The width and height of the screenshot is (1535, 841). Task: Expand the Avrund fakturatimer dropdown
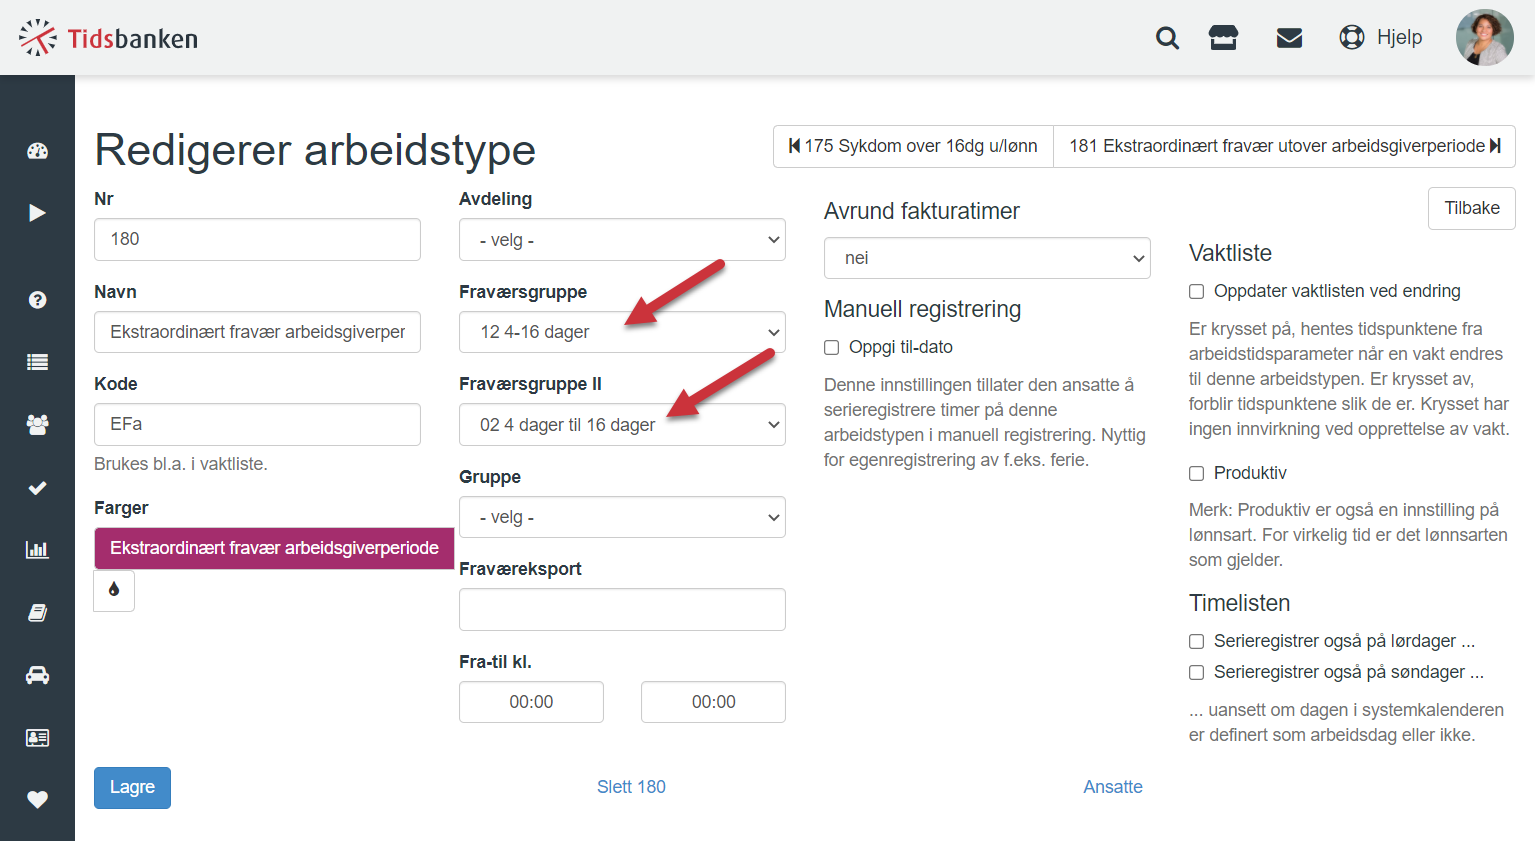click(x=987, y=258)
